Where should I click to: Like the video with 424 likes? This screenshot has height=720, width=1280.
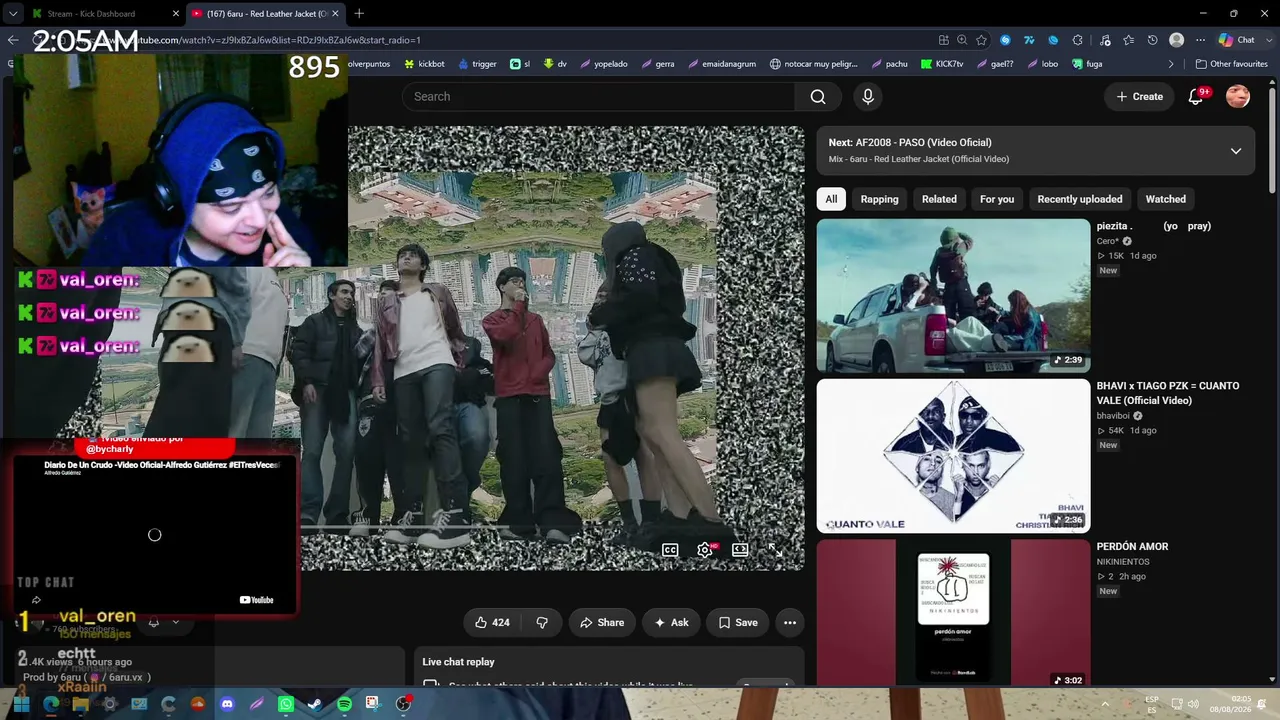[x=492, y=623]
